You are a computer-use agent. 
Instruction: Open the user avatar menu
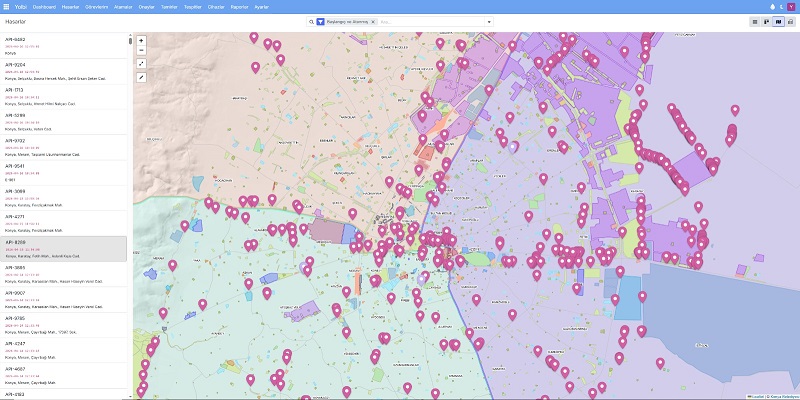792,6
